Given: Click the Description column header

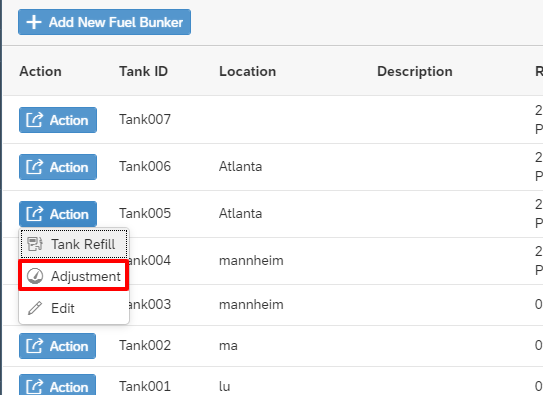Looking at the screenshot, I should pos(415,71).
